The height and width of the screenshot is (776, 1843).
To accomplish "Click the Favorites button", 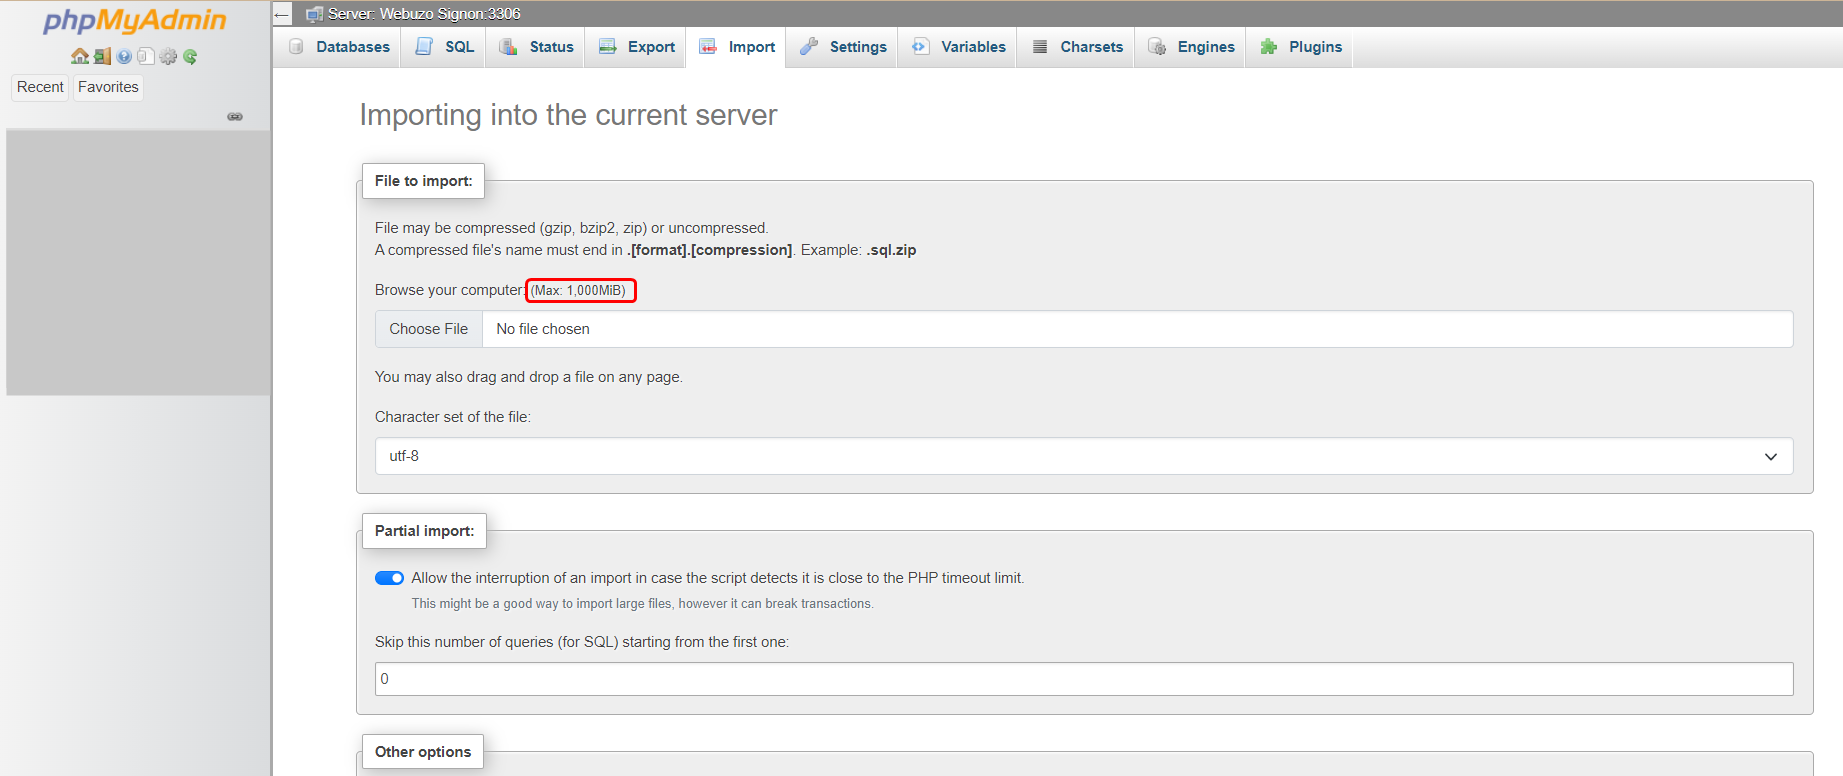I will pyautogui.click(x=108, y=87).
